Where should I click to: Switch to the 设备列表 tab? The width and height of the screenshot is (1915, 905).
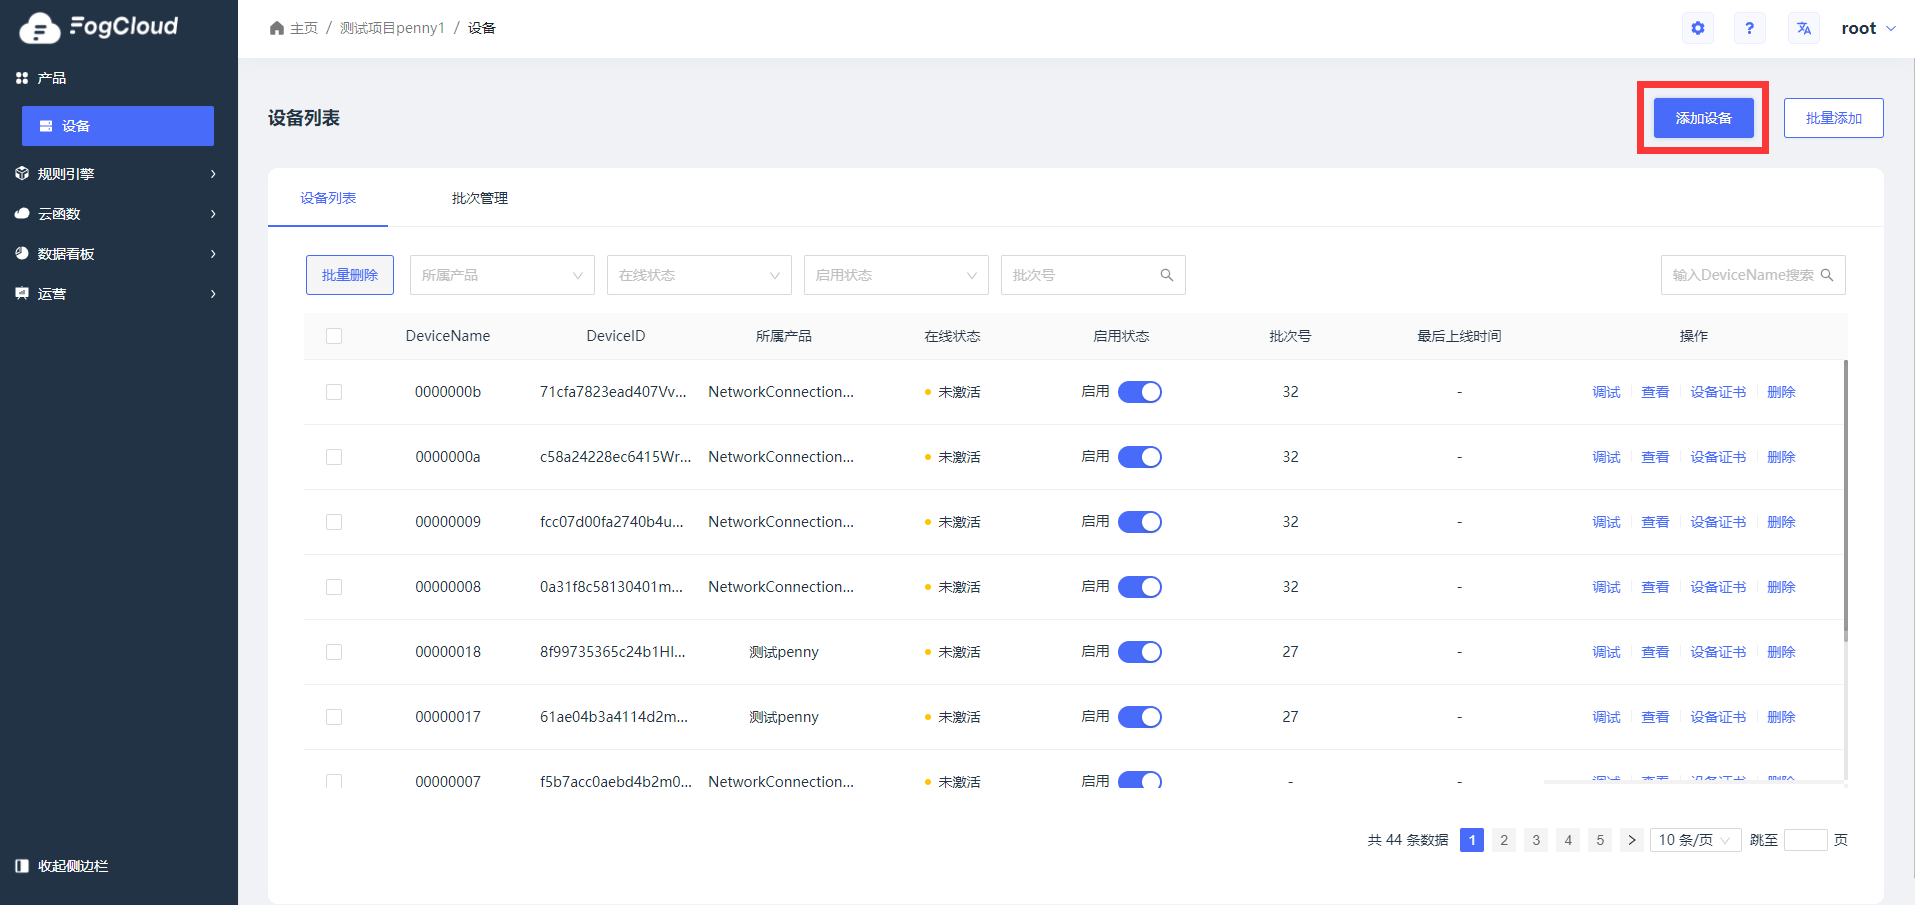pos(328,198)
